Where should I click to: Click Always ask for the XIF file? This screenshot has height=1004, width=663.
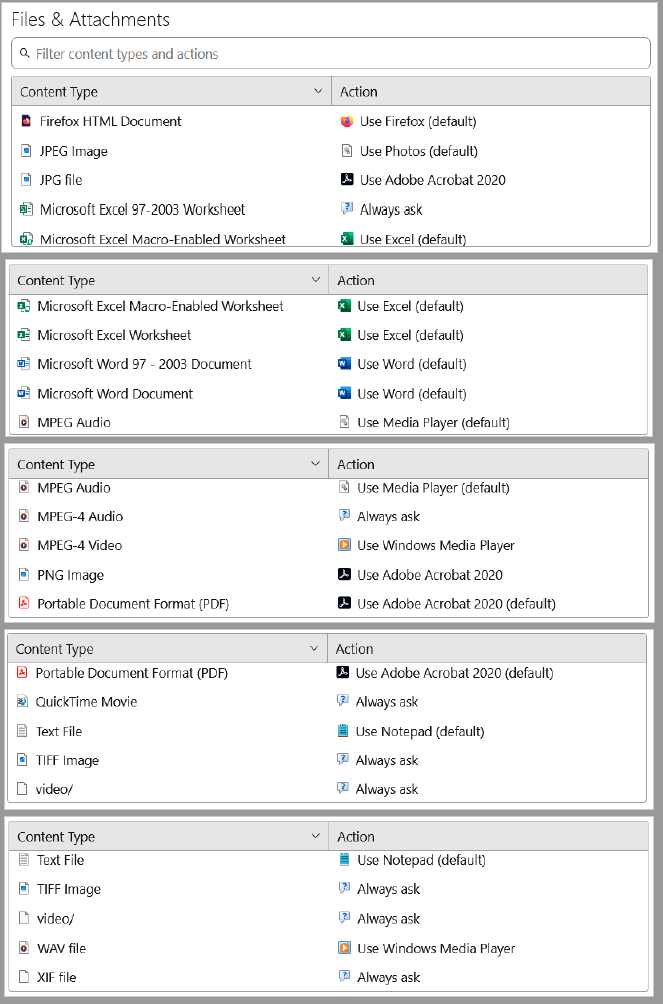pos(388,977)
